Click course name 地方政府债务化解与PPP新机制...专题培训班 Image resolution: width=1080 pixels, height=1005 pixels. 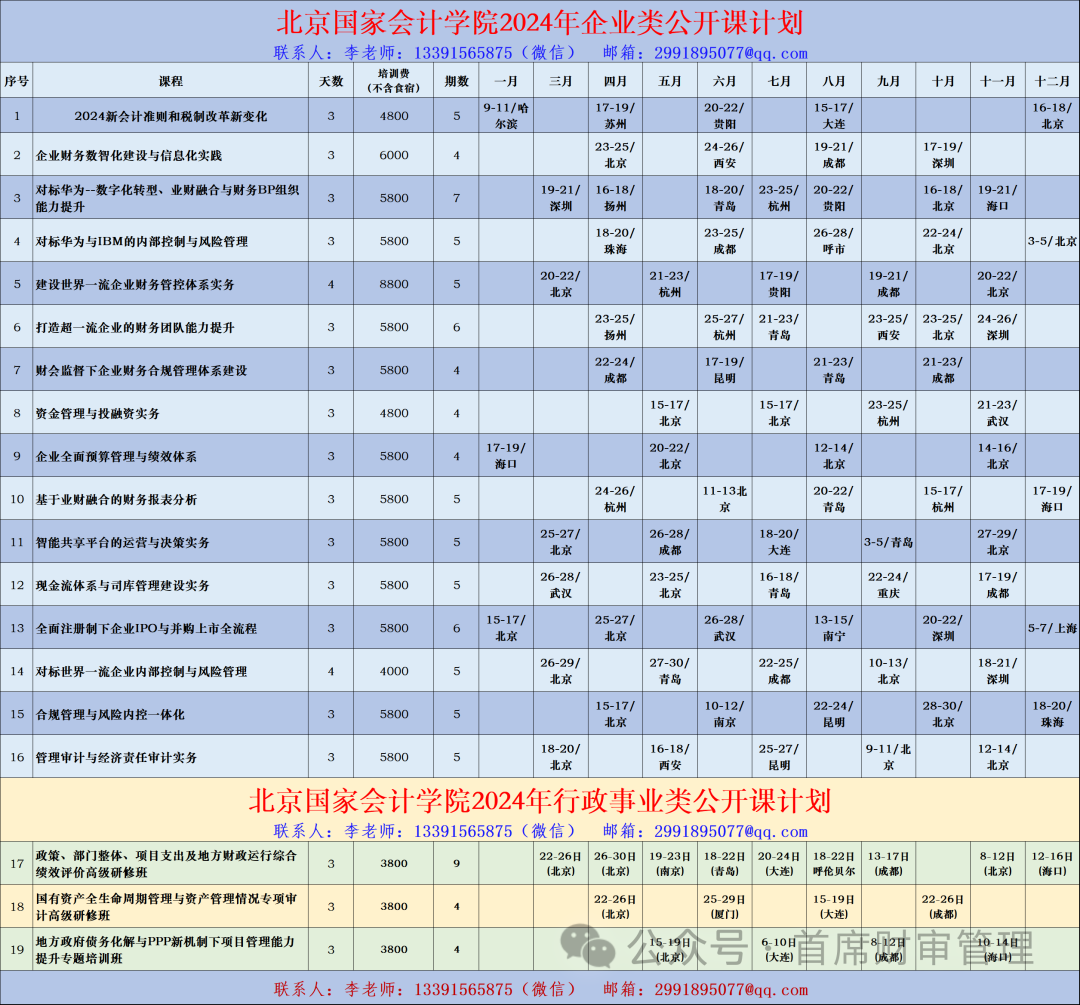[x=165, y=950]
